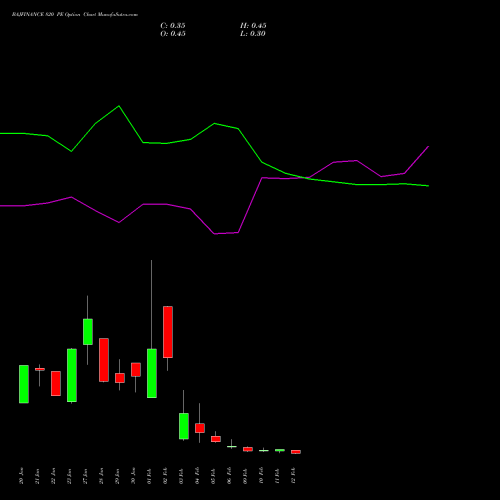Click the chart title text at top left
Screen dimensions: 500x500
75,15
